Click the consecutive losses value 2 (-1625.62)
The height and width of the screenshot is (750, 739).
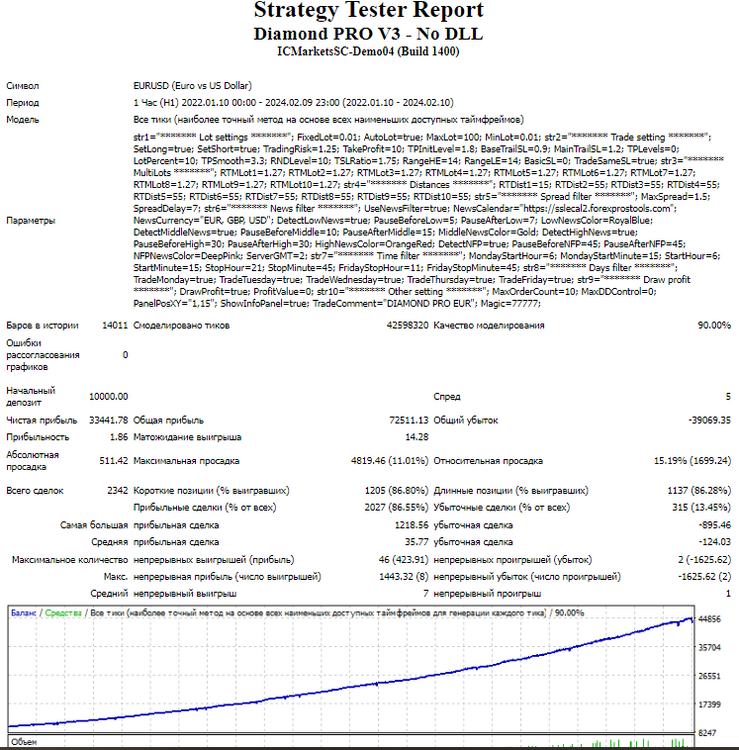coord(705,559)
